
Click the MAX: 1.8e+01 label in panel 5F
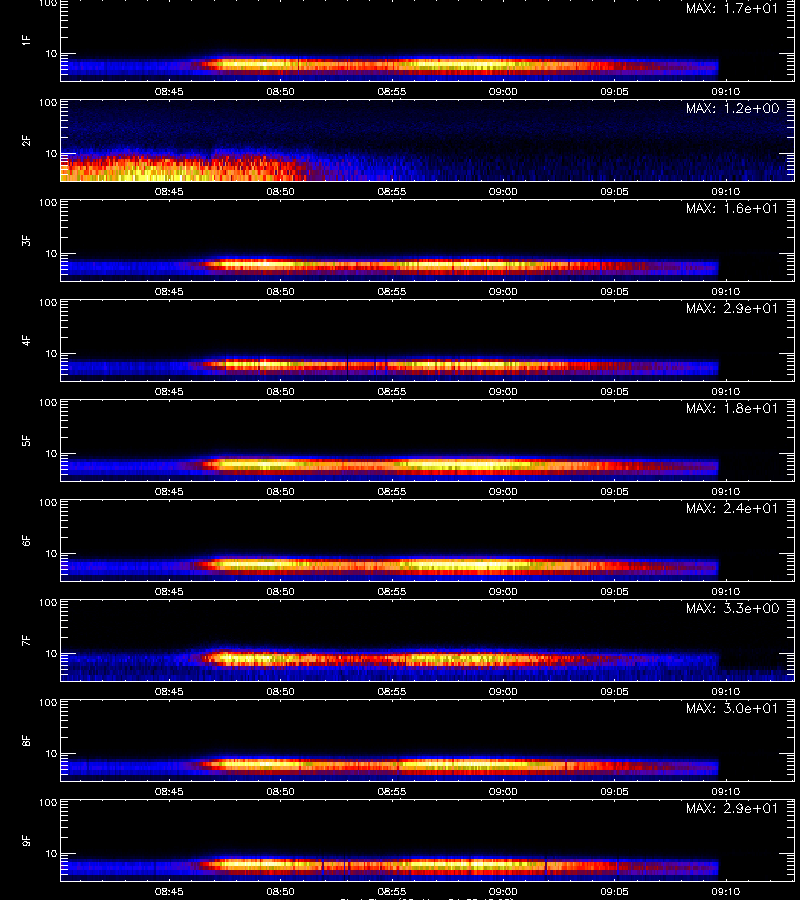point(732,408)
